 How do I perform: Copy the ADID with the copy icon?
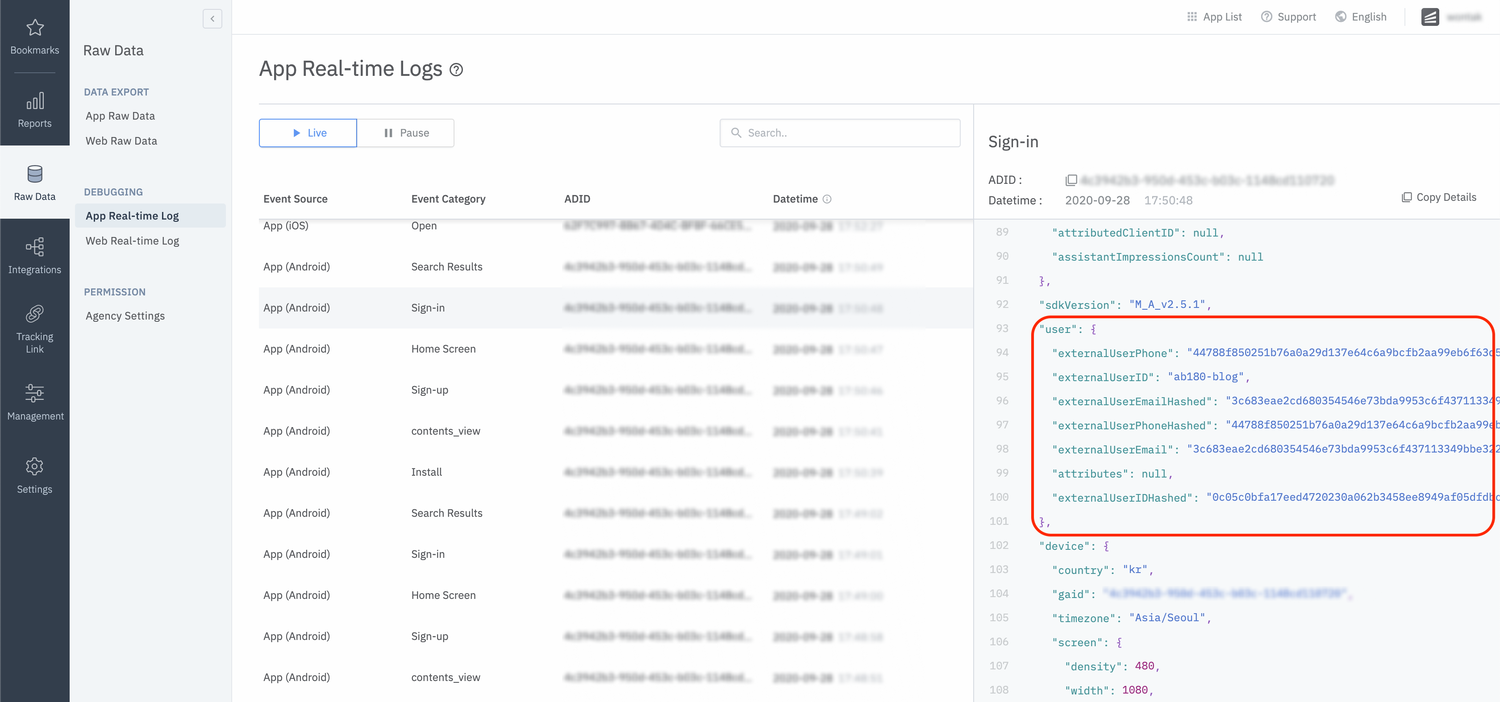[x=1071, y=180]
